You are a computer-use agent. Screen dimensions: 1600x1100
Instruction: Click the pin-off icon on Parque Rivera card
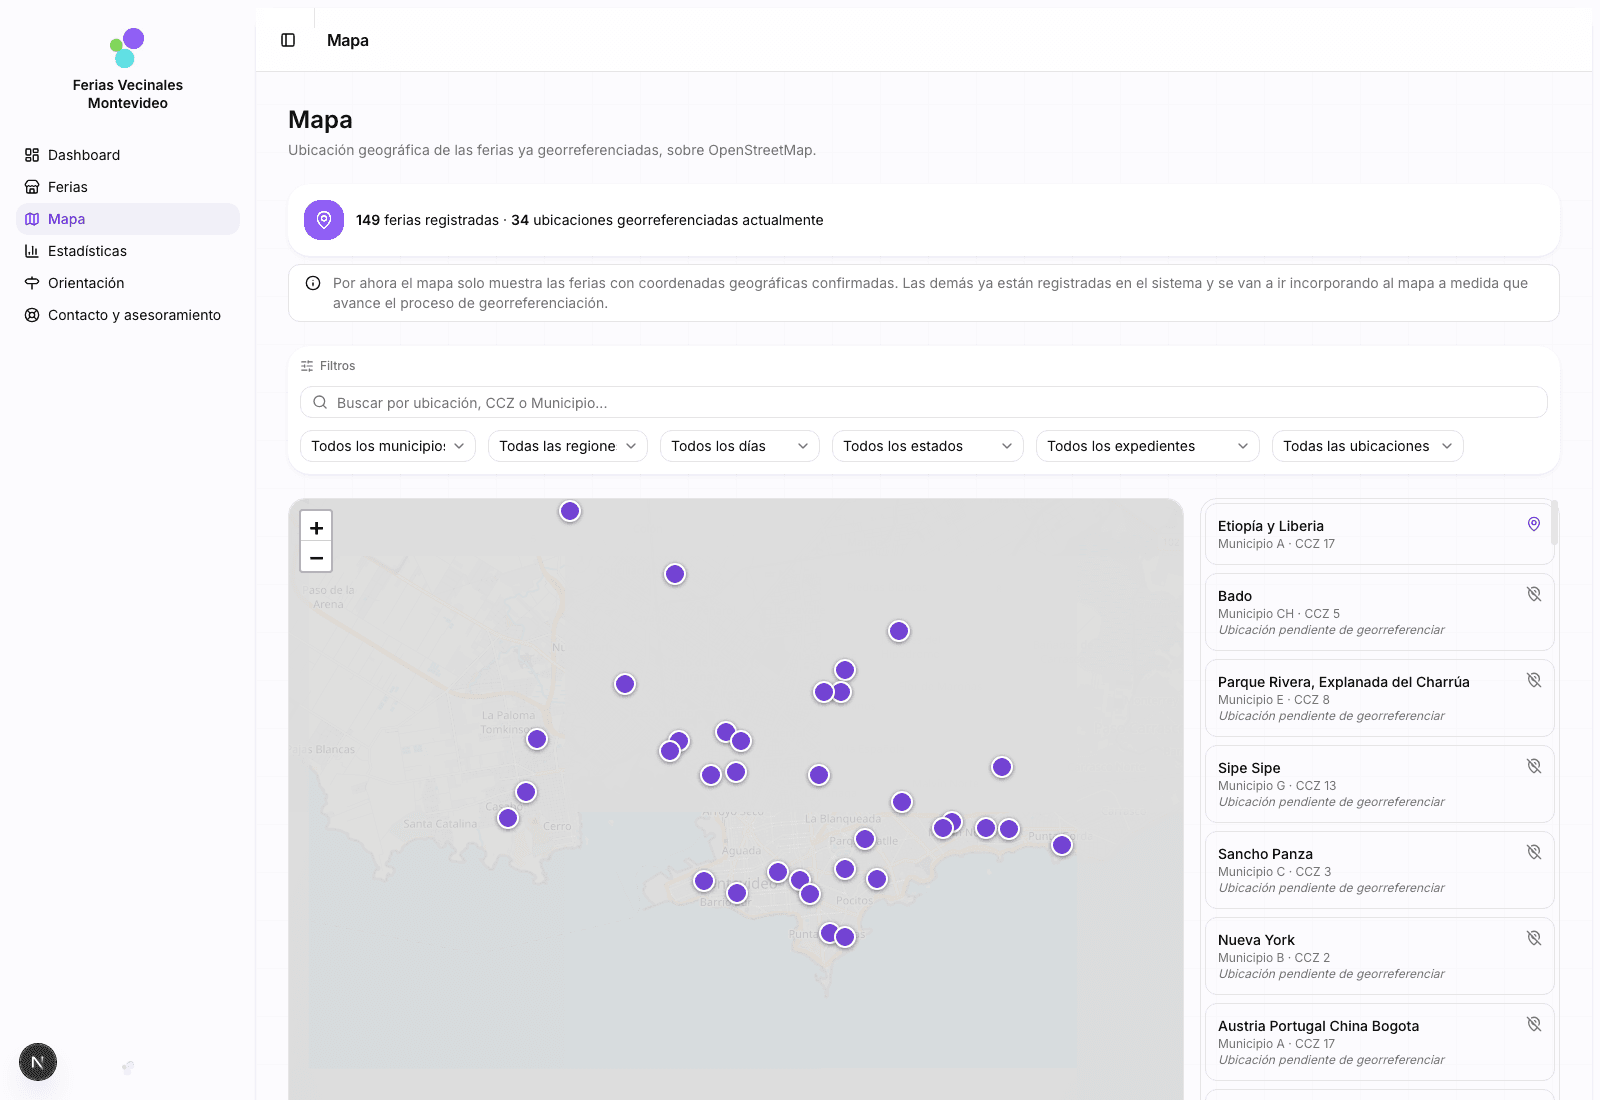1534,680
